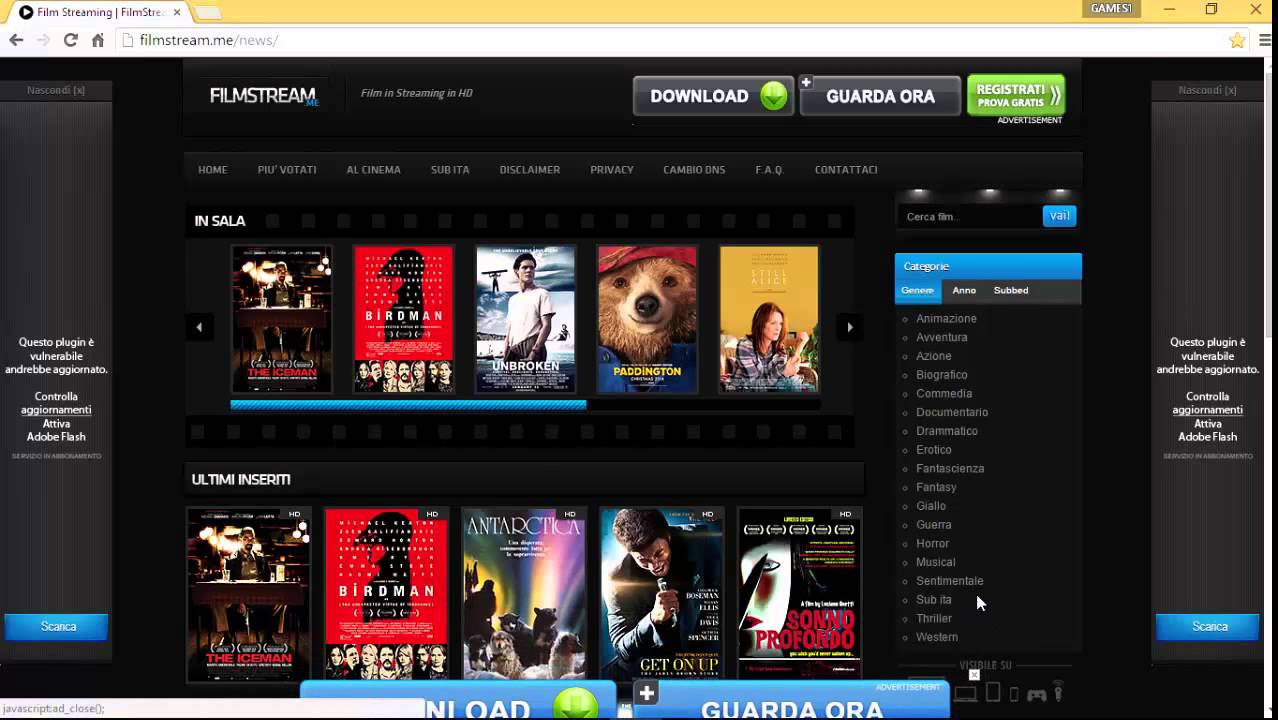
Task: Open the F.A.Q. page
Action: [769, 170]
